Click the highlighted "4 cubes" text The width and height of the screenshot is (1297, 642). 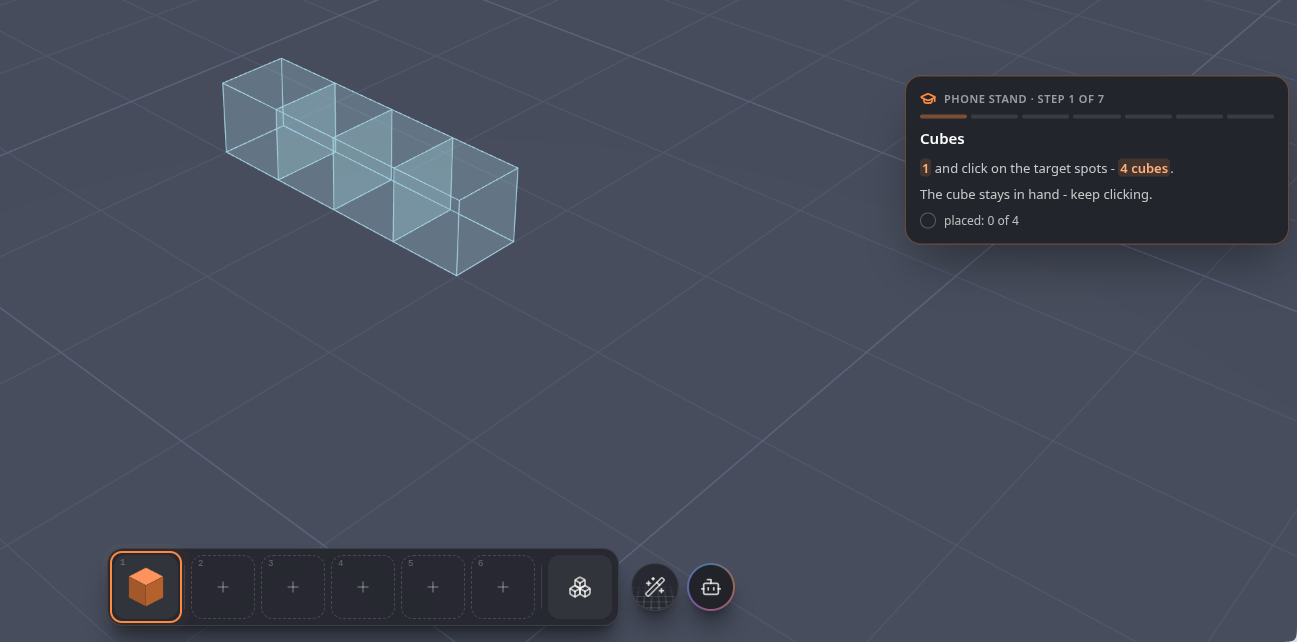pos(1144,168)
